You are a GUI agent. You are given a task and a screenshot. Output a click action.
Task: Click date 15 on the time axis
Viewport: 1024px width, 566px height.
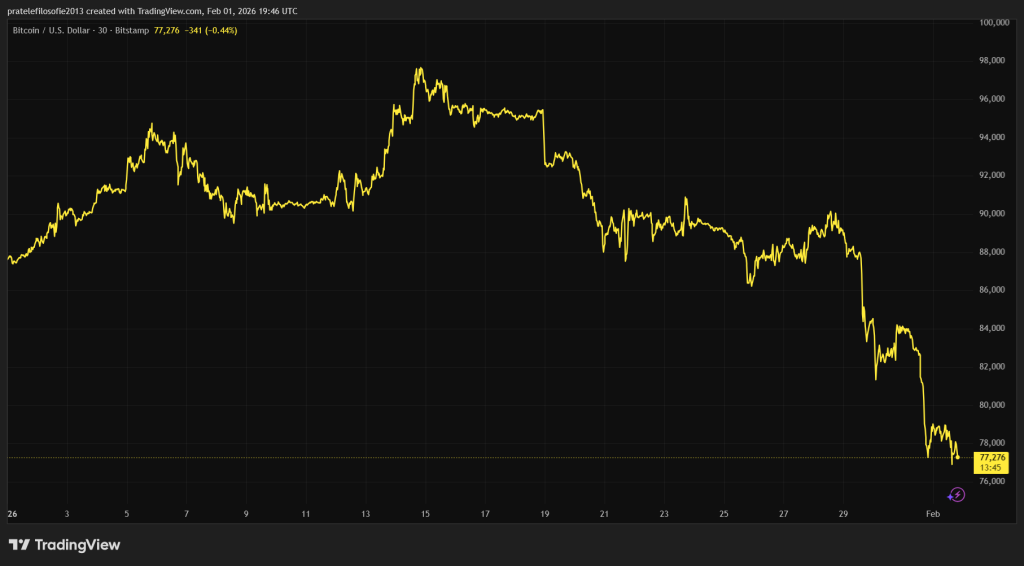pos(425,514)
